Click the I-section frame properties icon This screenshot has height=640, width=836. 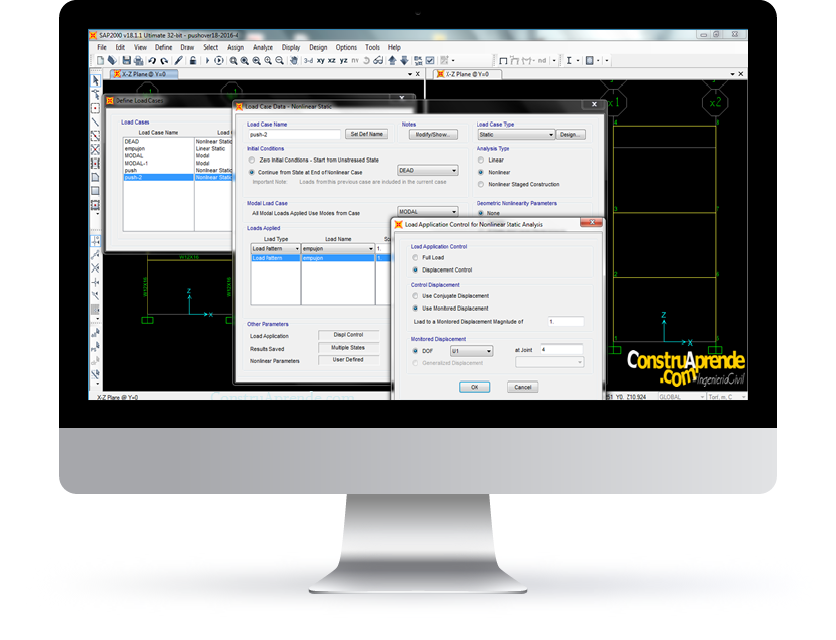(569, 61)
